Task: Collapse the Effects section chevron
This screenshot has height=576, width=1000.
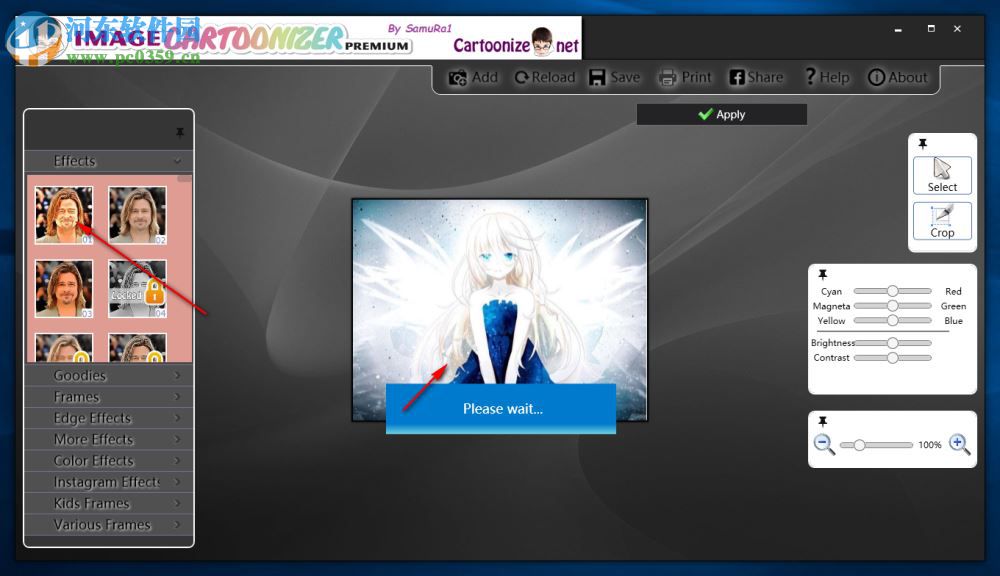Action: pyautogui.click(x=177, y=161)
